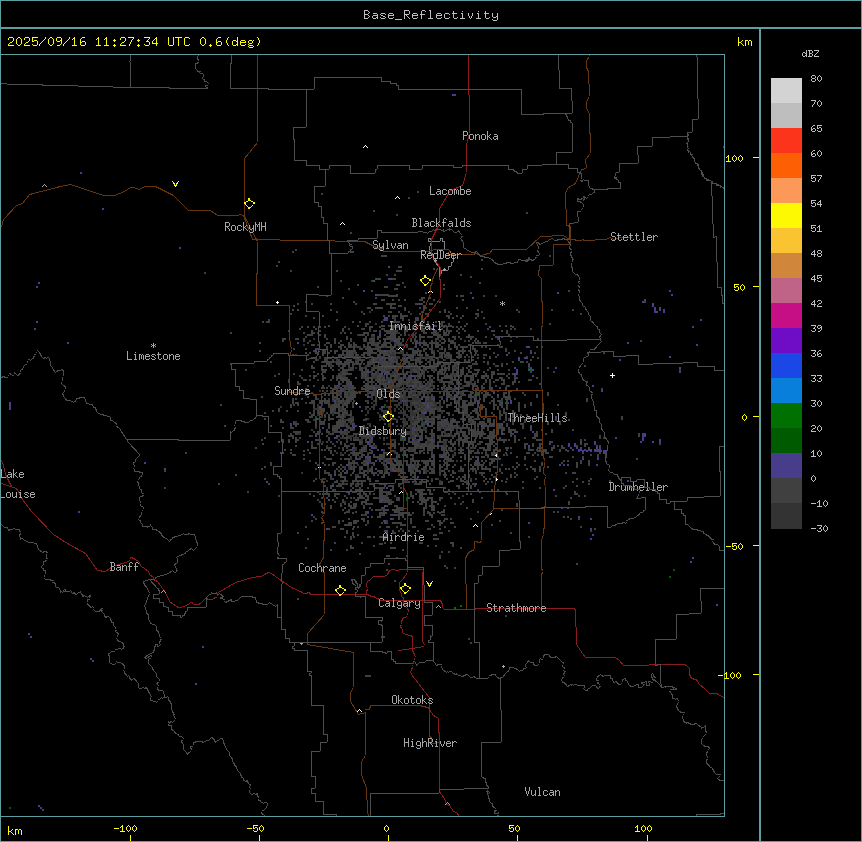Click the Ponoka town label
This screenshot has width=862, height=842.
480,136
